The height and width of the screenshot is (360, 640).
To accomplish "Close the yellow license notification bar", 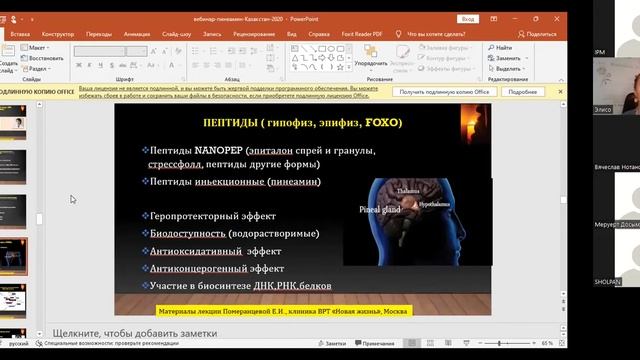I will [560, 92].
